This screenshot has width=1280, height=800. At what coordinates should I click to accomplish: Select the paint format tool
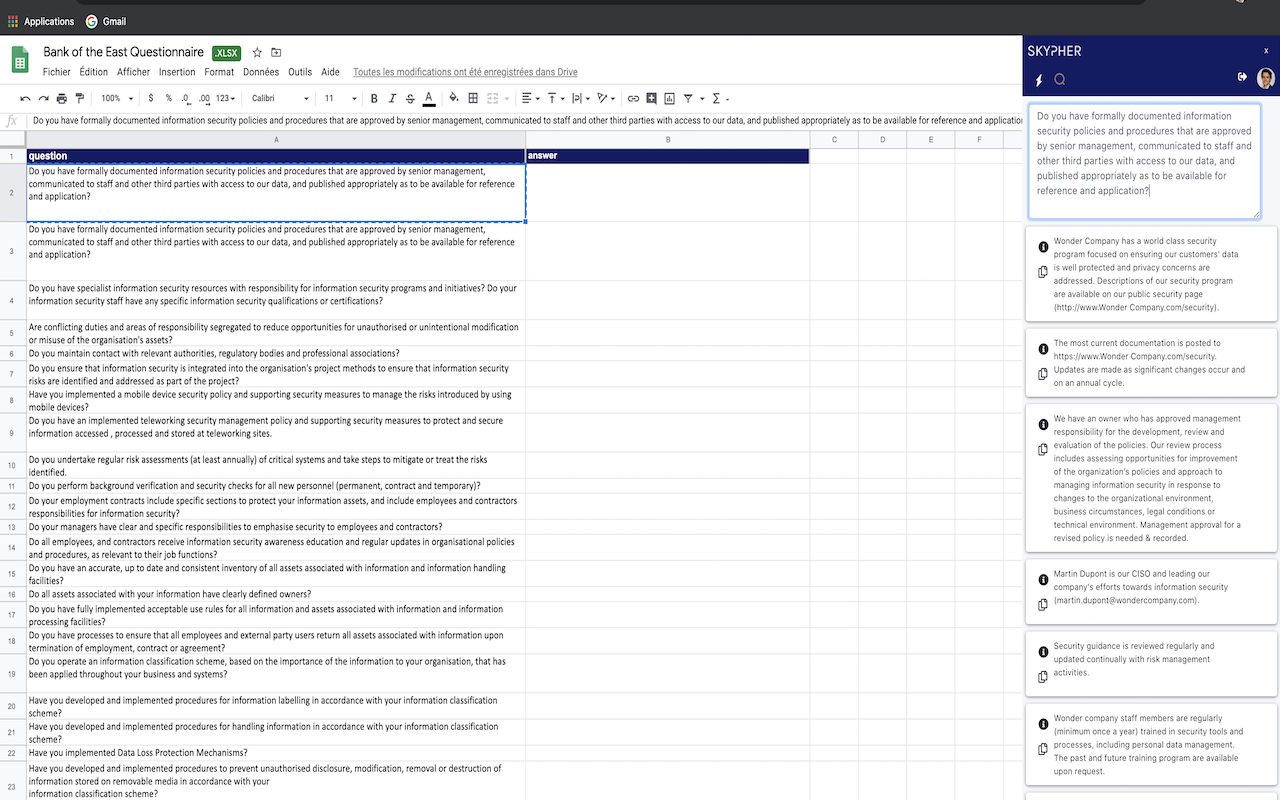pyautogui.click(x=80, y=98)
